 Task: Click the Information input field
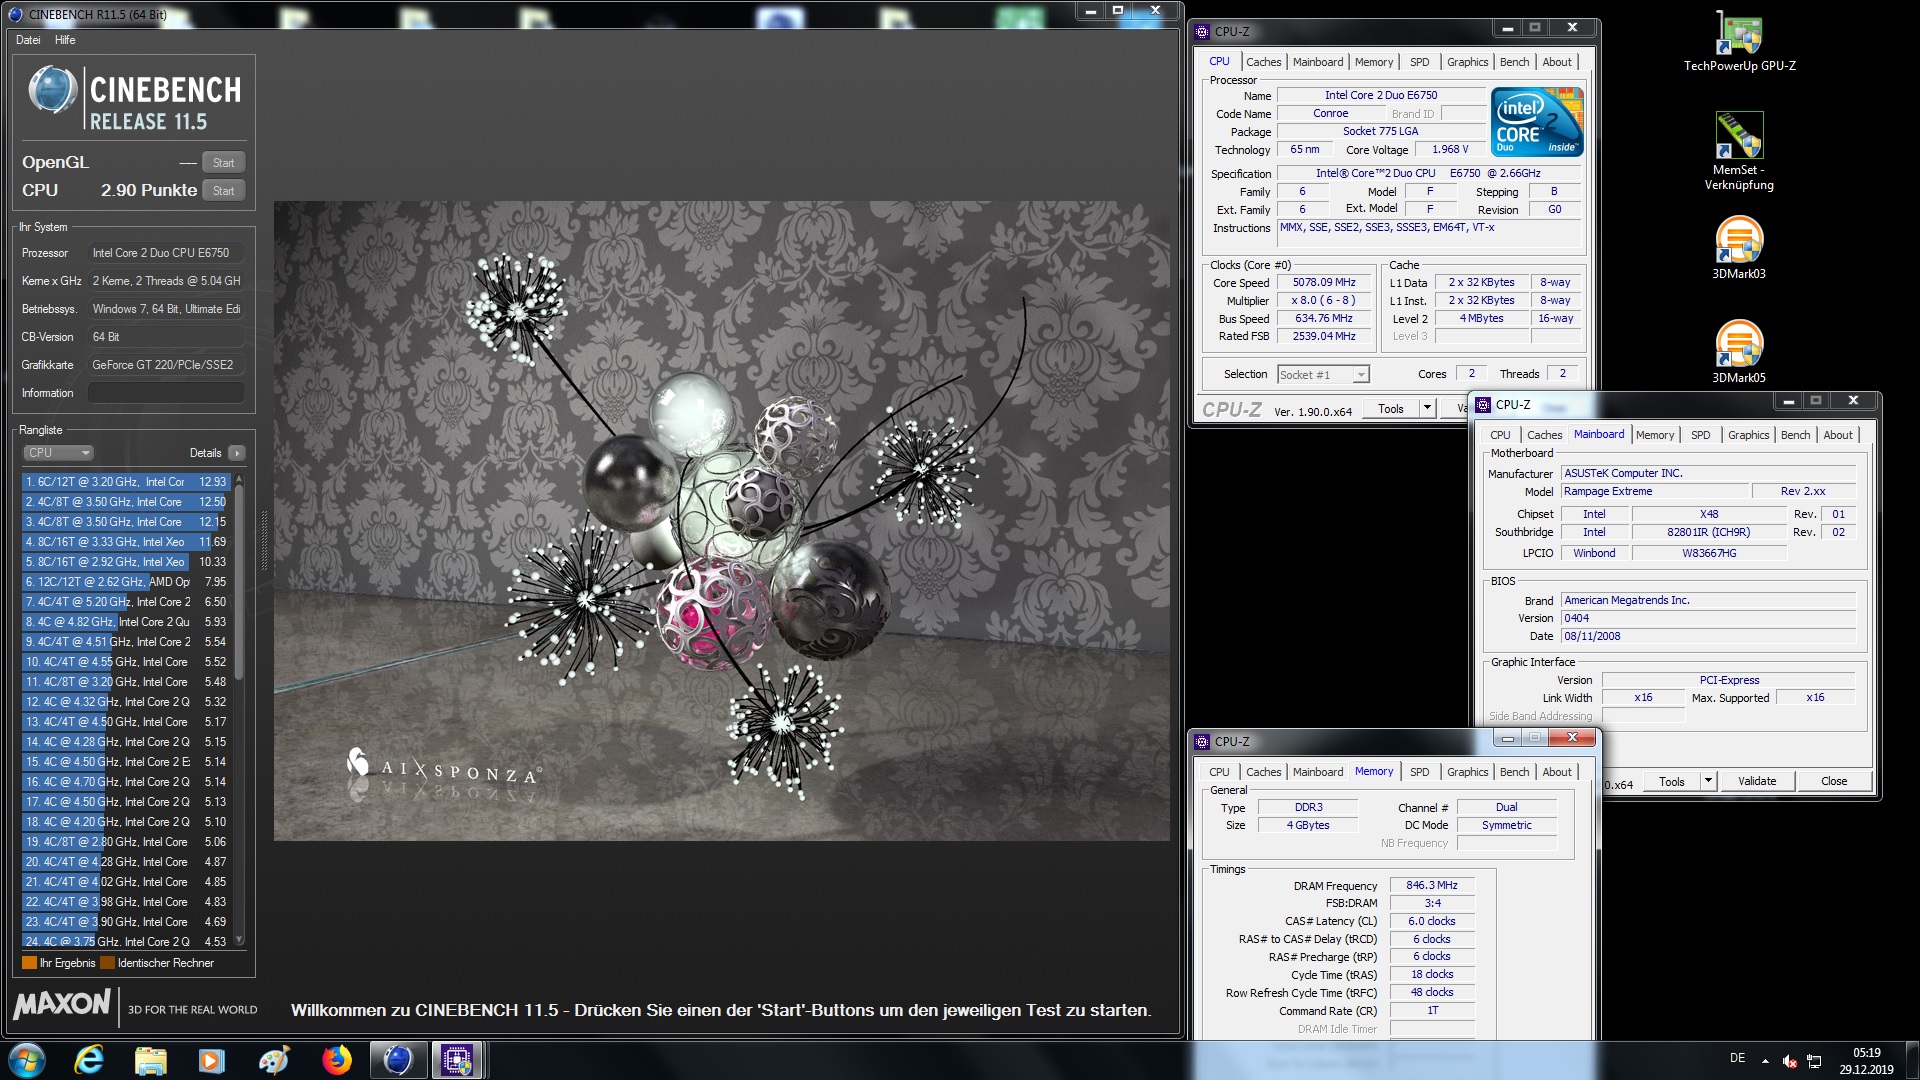(x=166, y=393)
